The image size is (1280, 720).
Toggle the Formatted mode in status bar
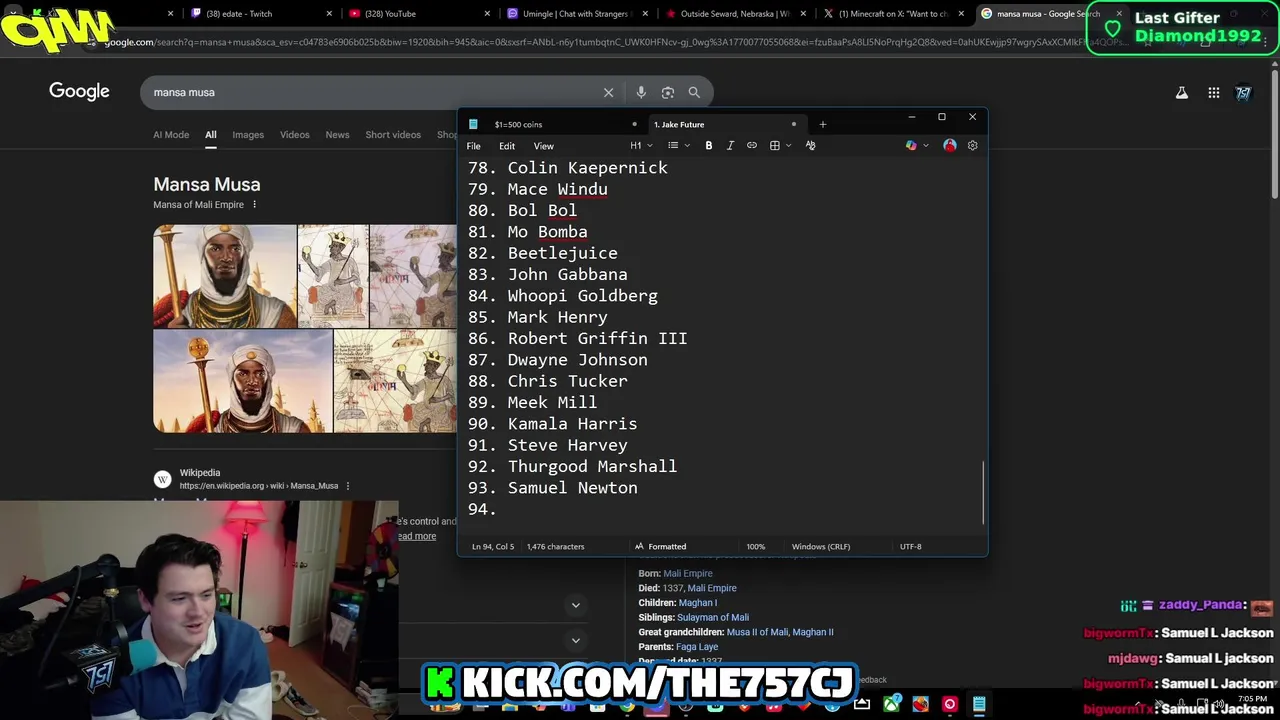tap(660, 547)
